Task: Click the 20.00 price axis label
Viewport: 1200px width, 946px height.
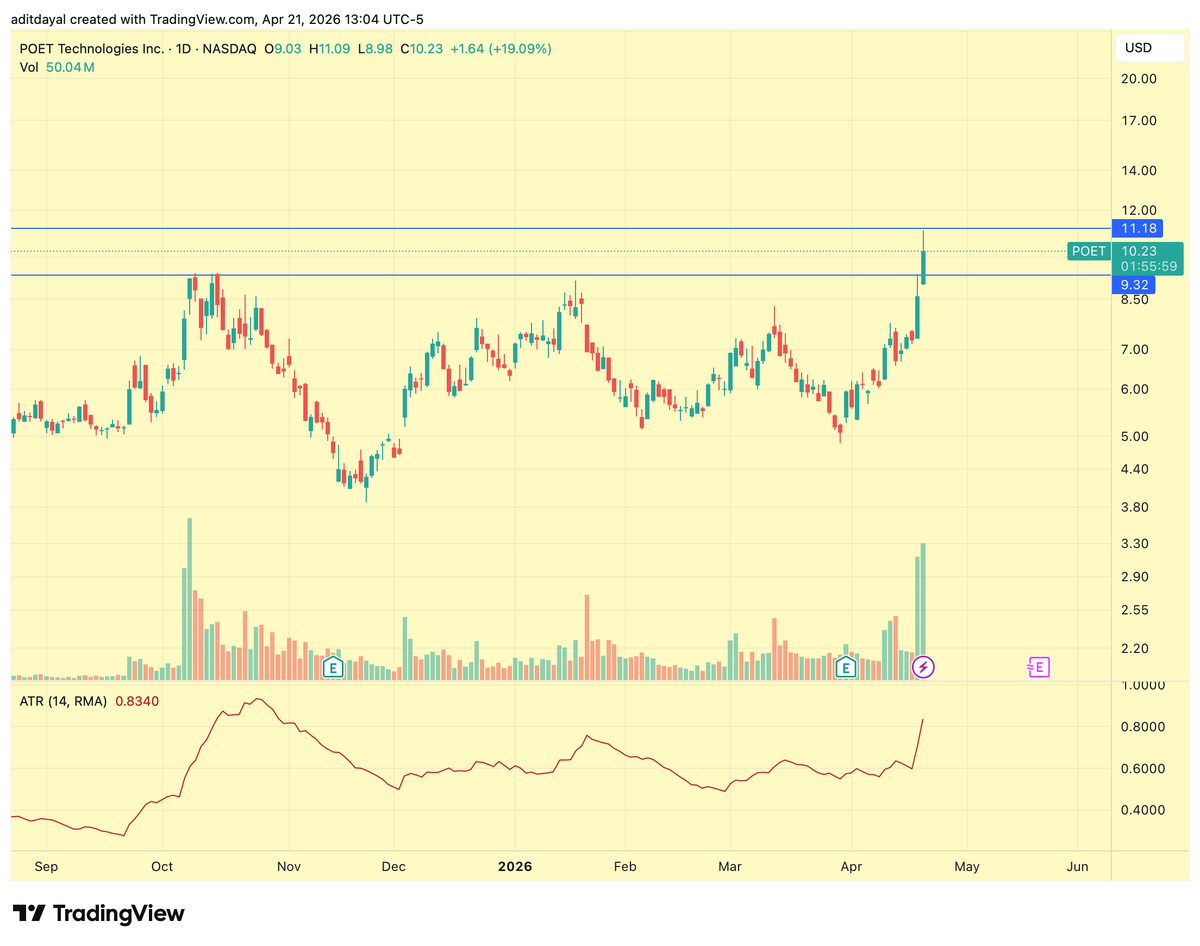Action: pos(1140,79)
